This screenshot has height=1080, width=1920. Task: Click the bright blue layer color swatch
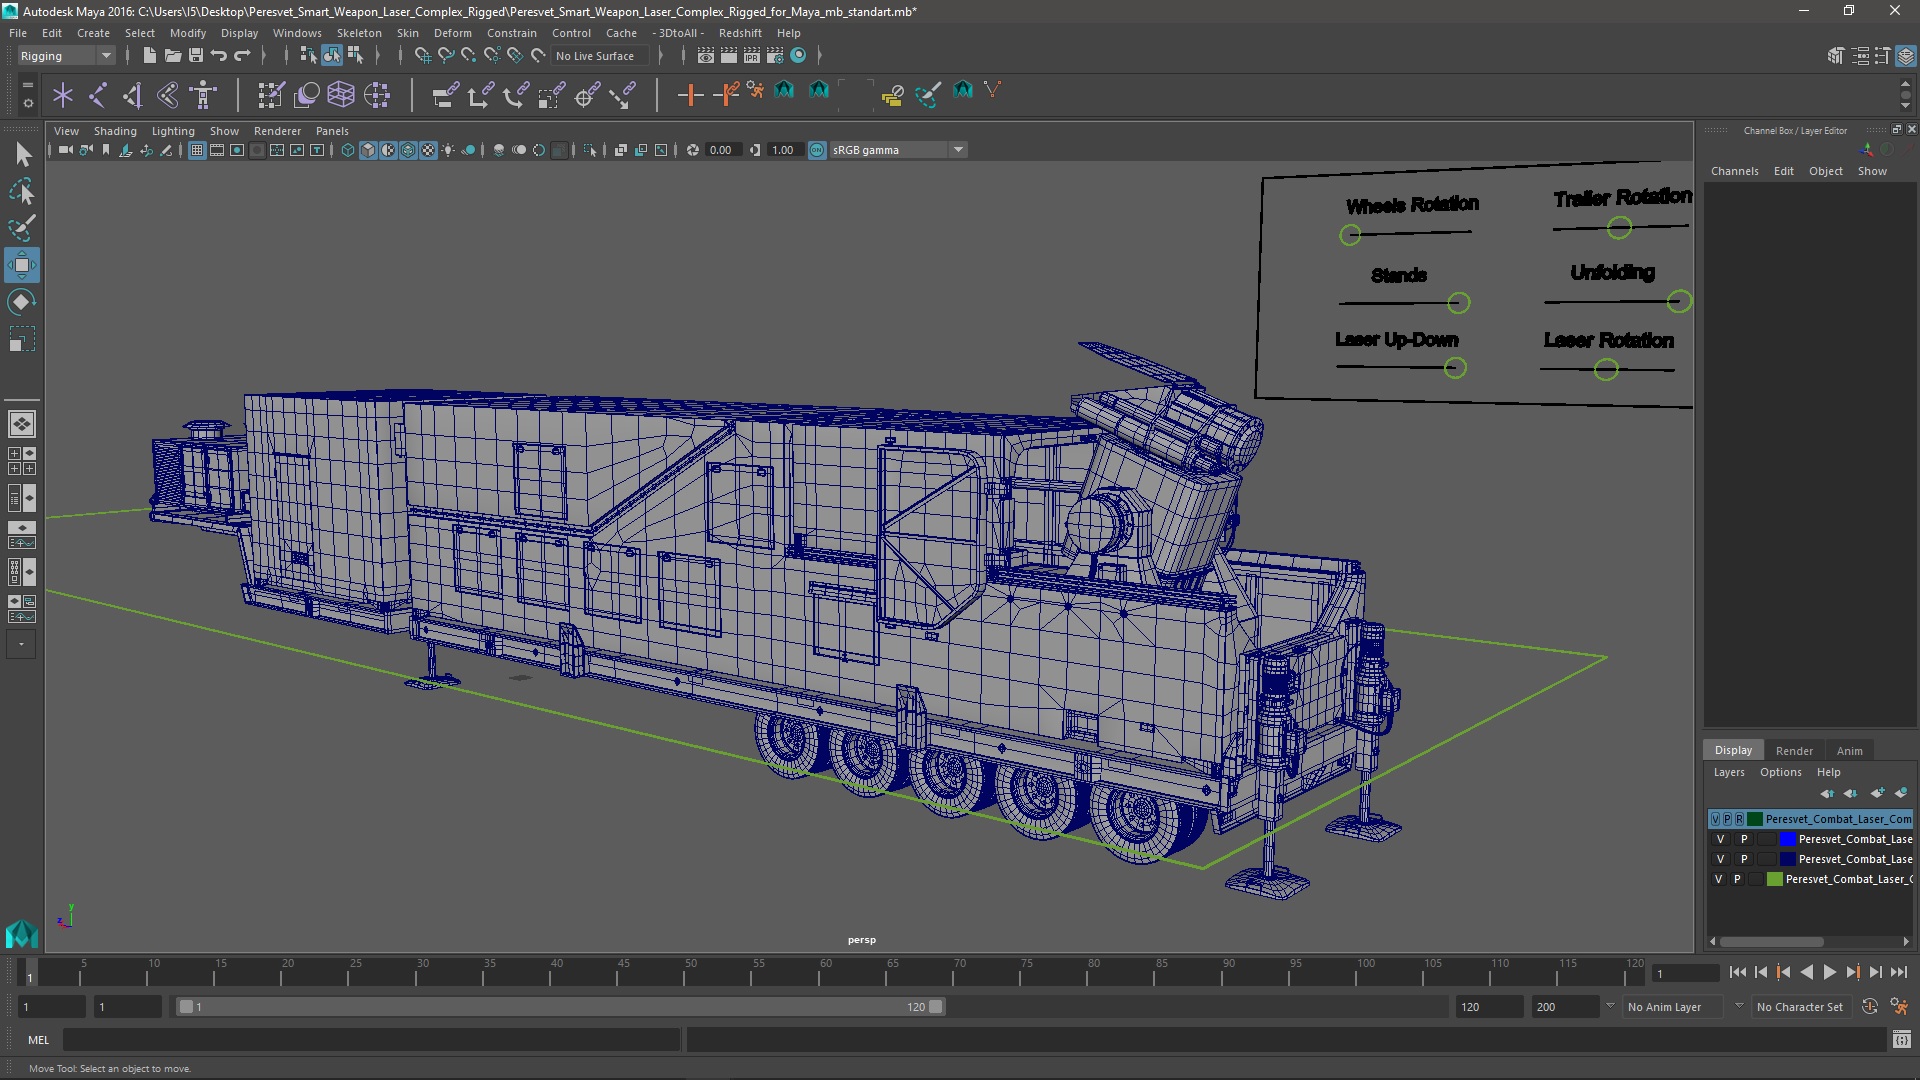pyautogui.click(x=1788, y=839)
